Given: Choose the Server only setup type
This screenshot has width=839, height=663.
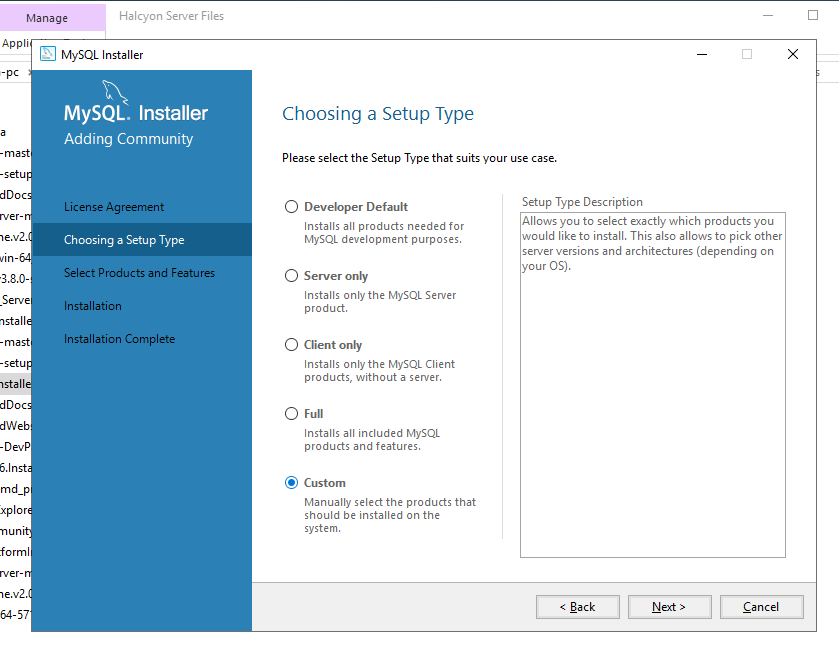Looking at the screenshot, I should pyautogui.click(x=291, y=276).
